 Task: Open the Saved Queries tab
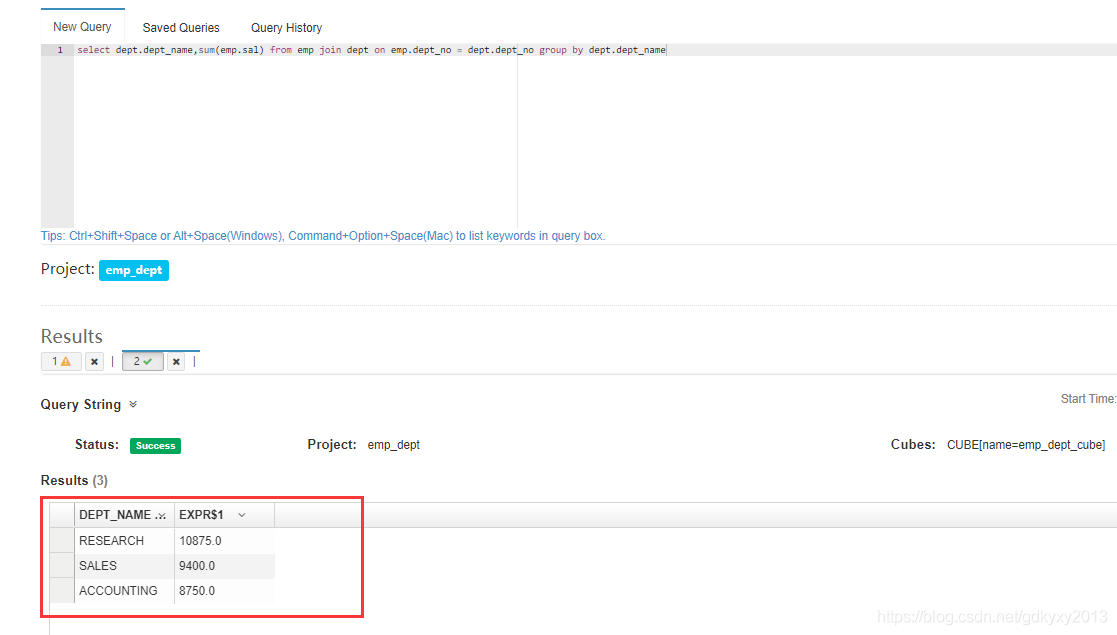(x=181, y=28)
